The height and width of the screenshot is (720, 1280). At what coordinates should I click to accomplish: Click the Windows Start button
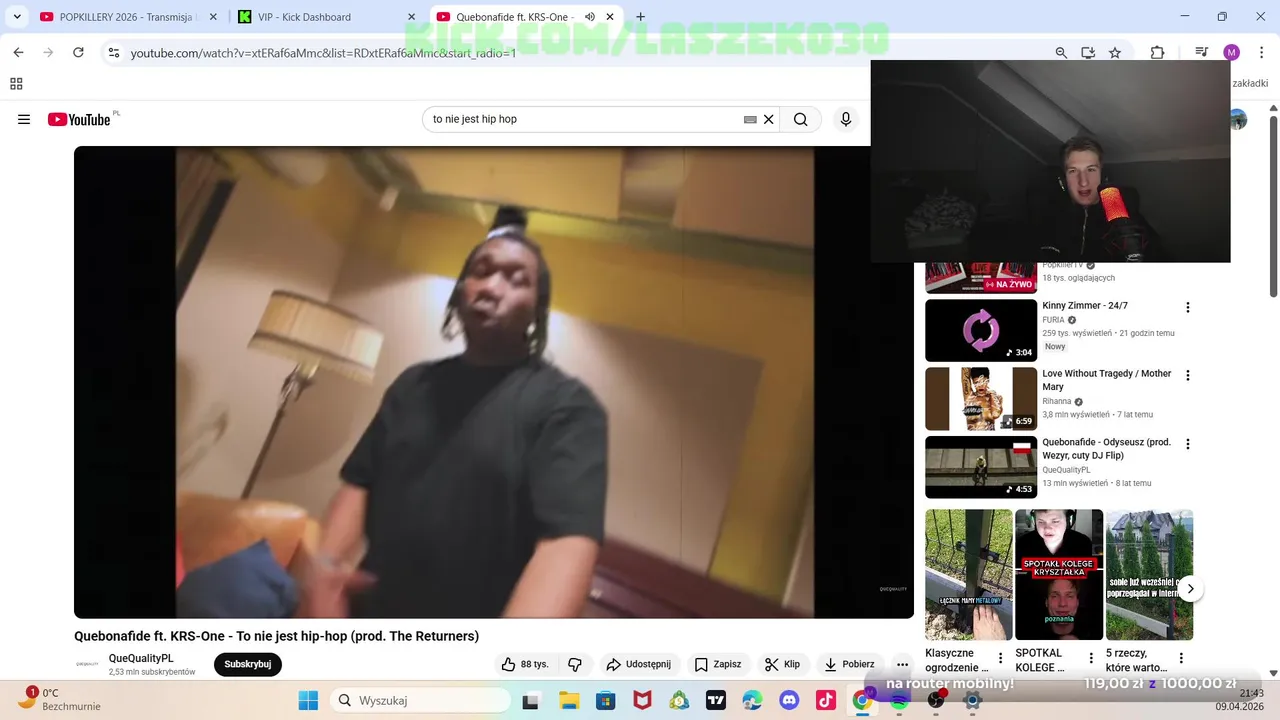pyautogui.click(x=308, y=700)
